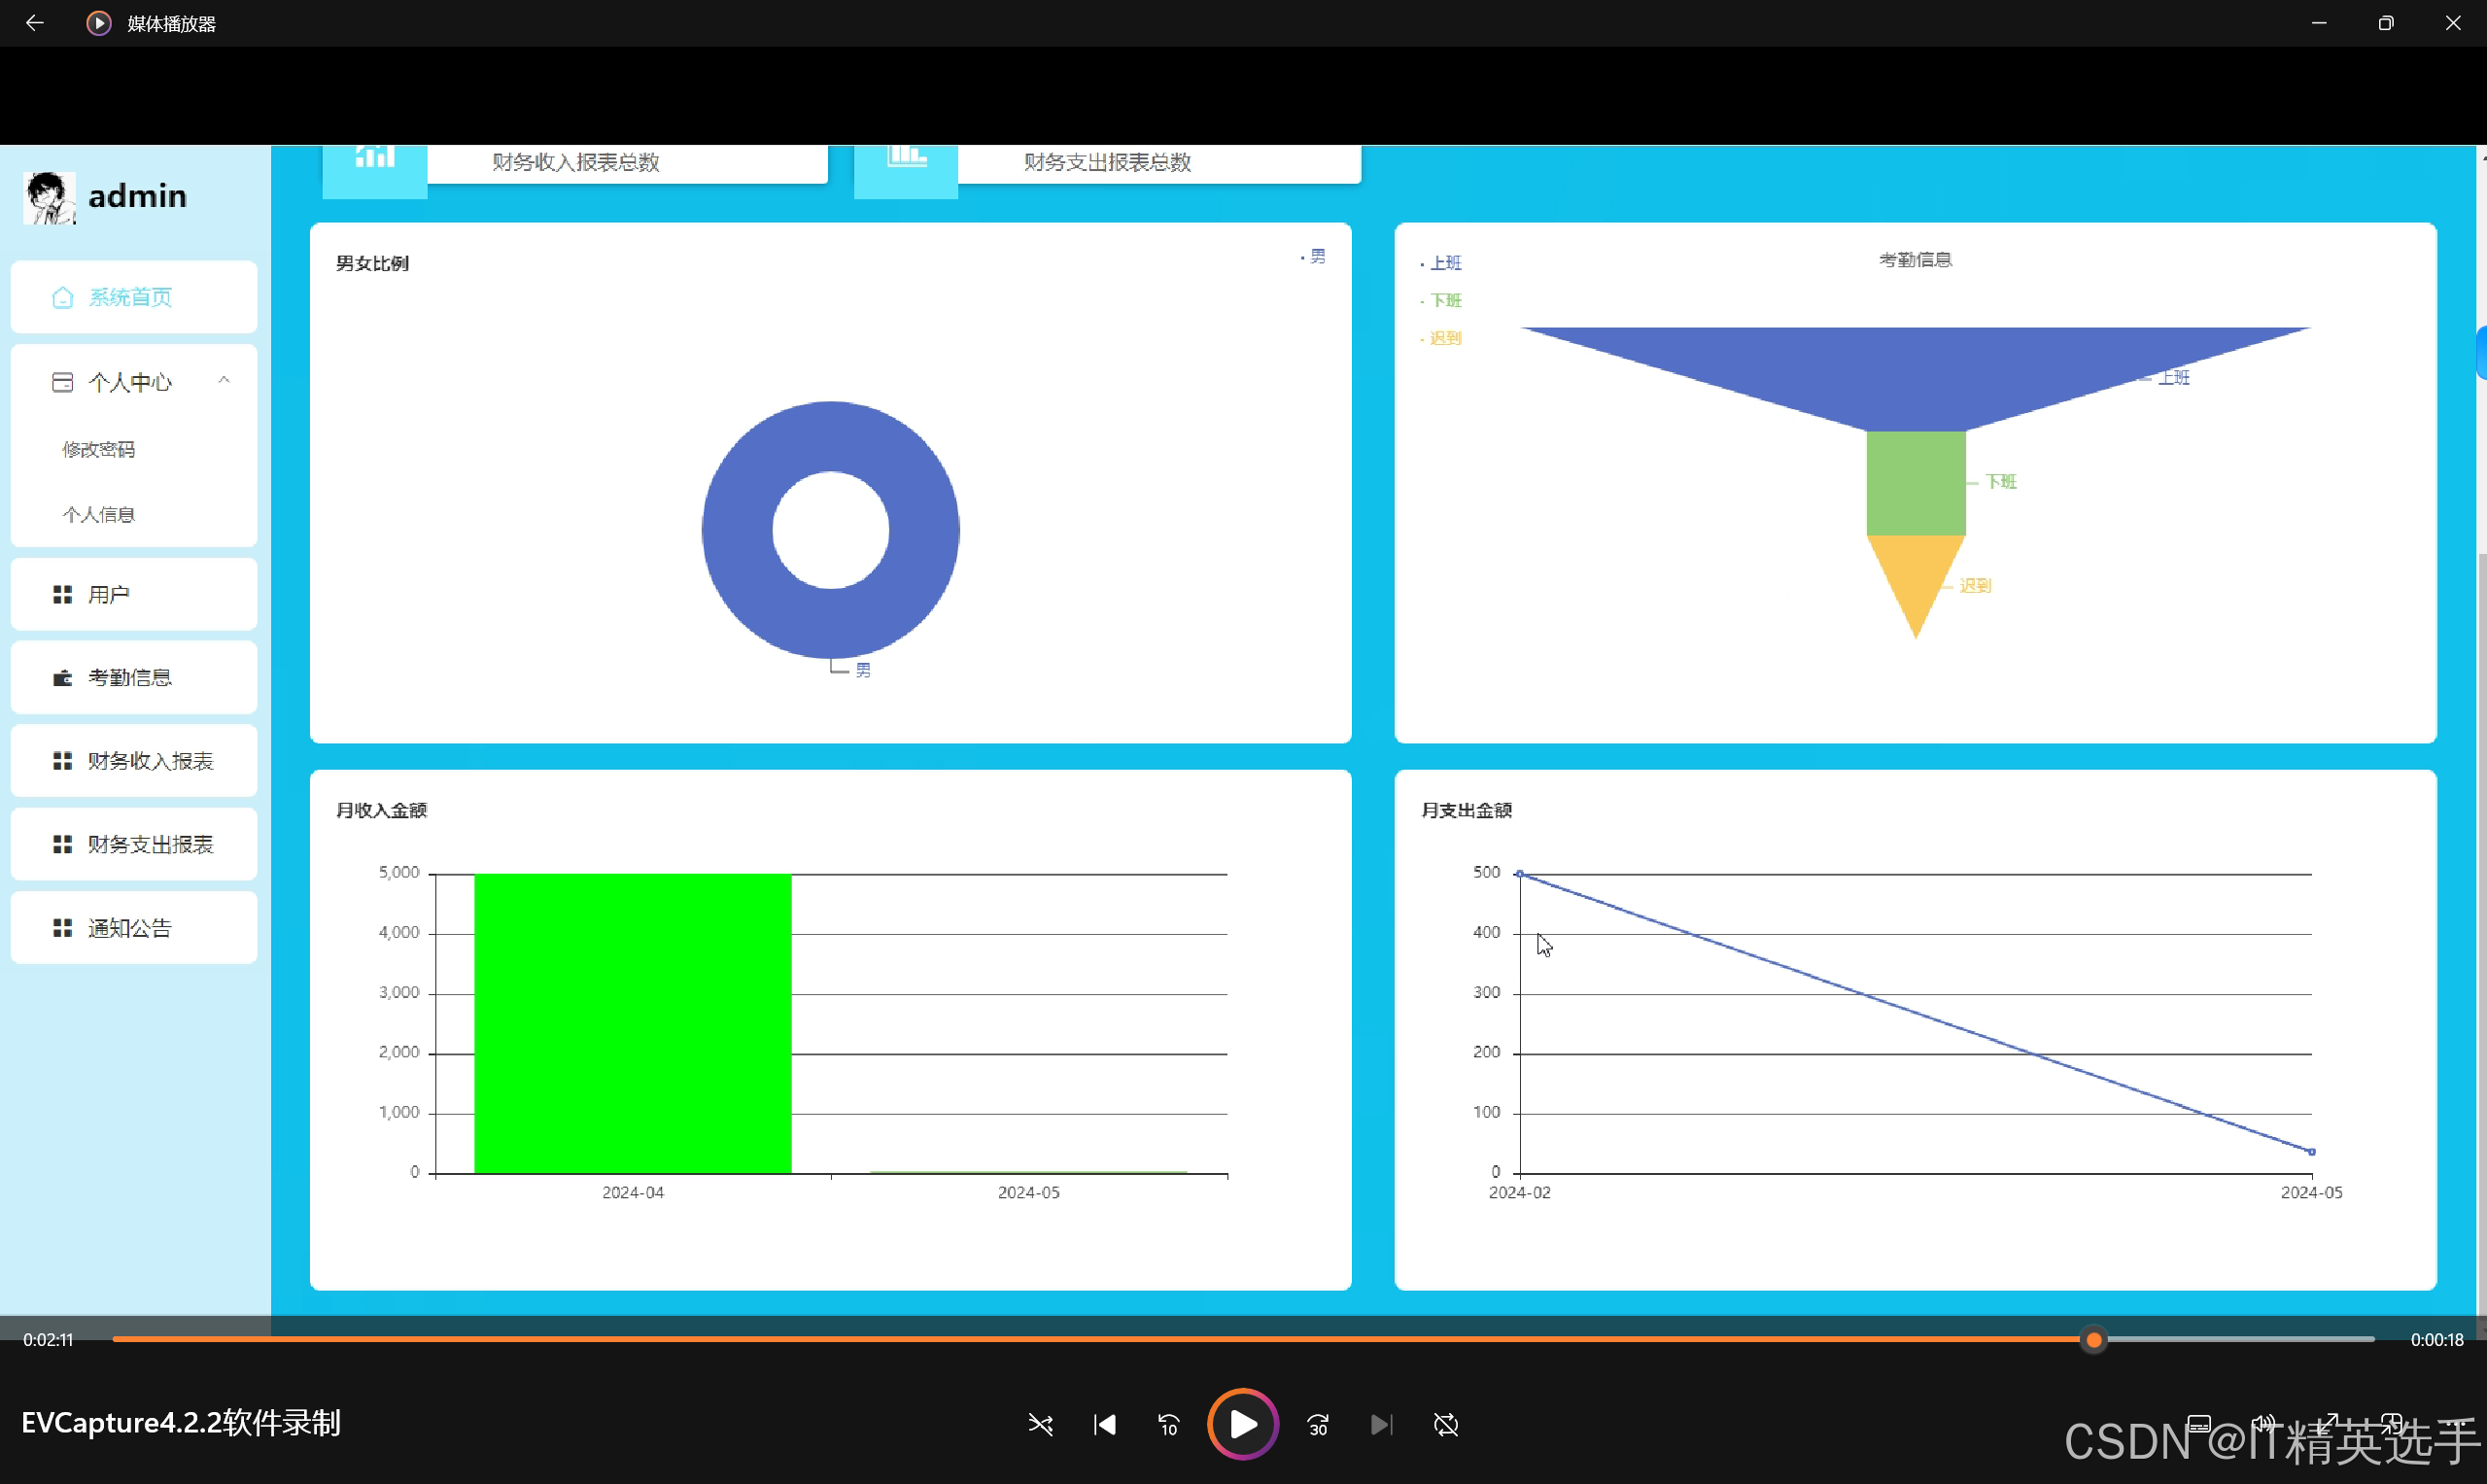Open subtitles and captions menu

(2198, 1423)
